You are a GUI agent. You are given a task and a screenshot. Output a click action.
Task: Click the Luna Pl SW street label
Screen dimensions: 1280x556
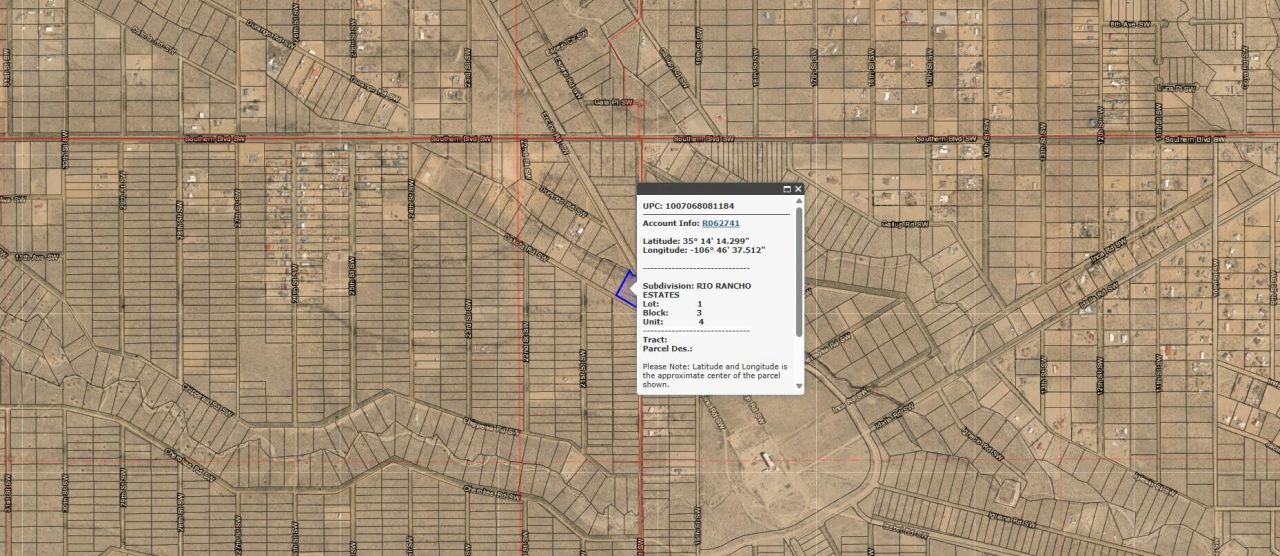(x=1176, y=88)
